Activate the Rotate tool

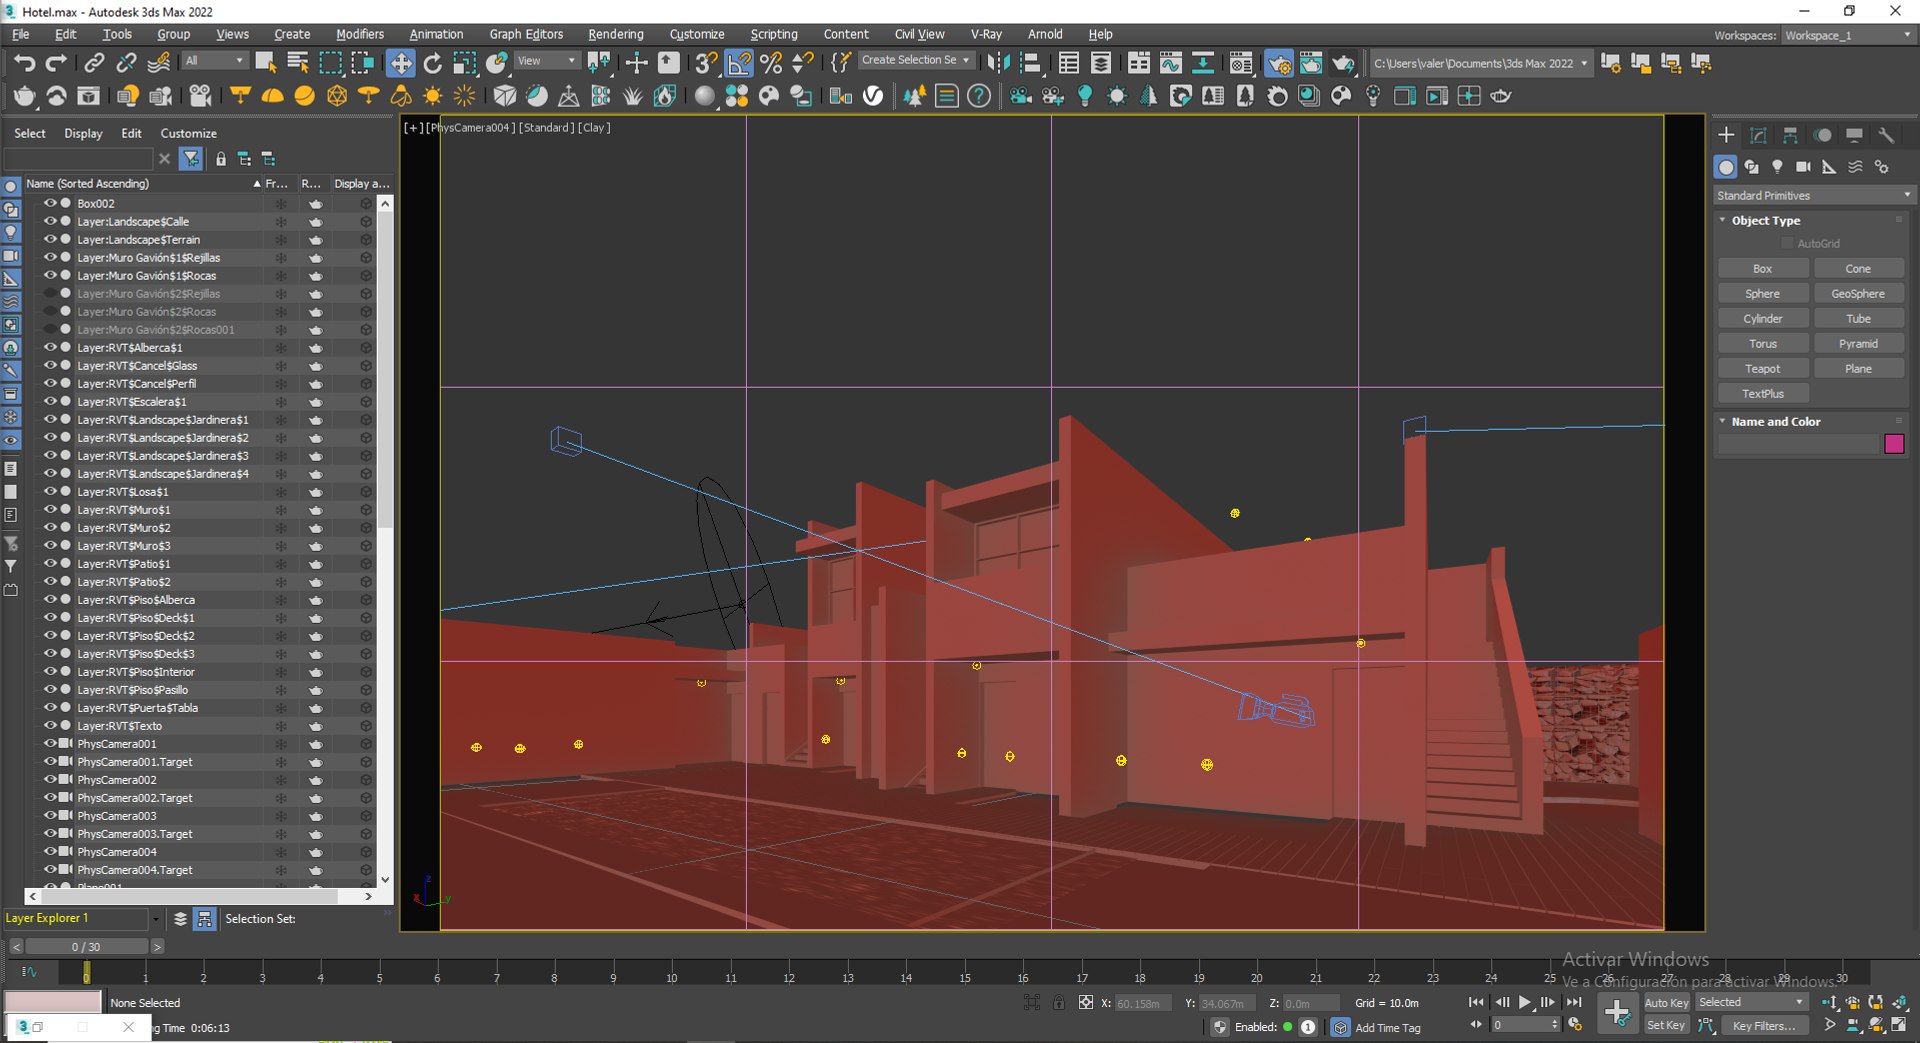[432, 63]
